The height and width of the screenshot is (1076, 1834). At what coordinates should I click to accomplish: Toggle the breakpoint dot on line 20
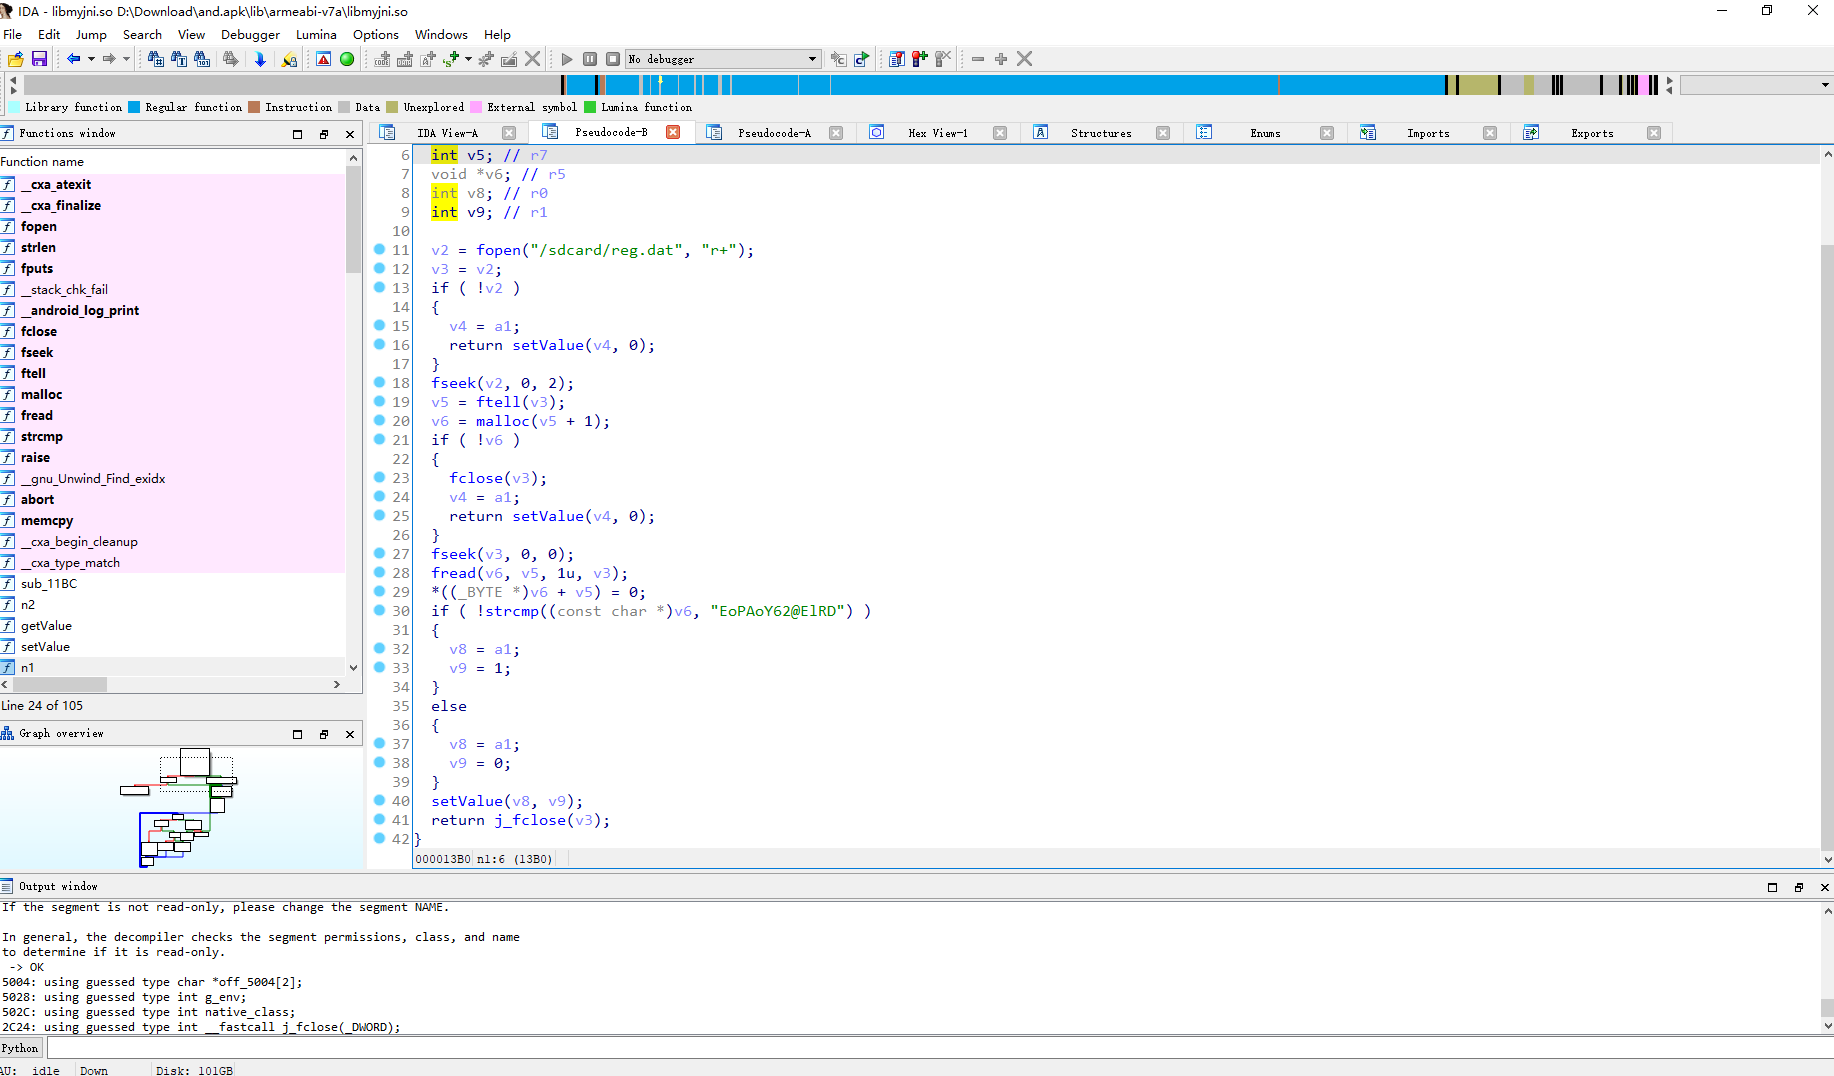(380, 420)
